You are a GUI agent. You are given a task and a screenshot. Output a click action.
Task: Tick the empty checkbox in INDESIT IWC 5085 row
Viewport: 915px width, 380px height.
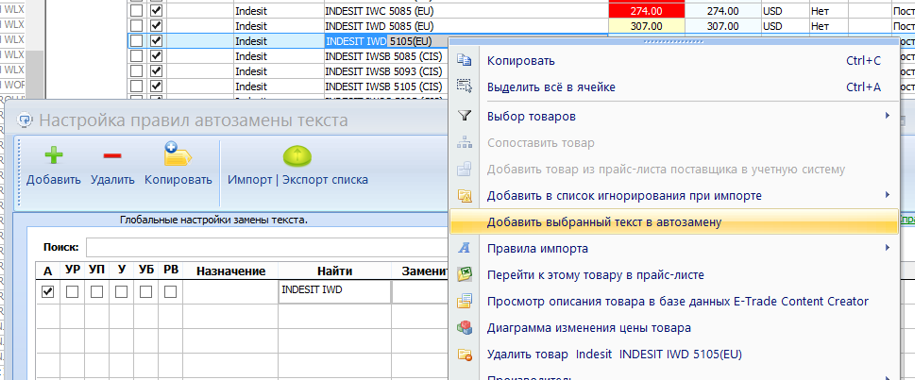(x=136, y=11)
